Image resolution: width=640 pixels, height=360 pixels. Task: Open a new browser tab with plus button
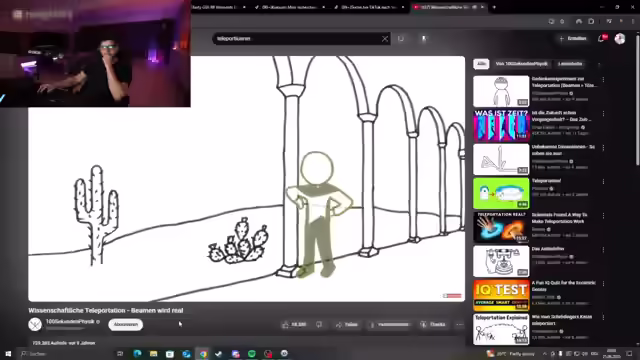click(x=494, y=7)
